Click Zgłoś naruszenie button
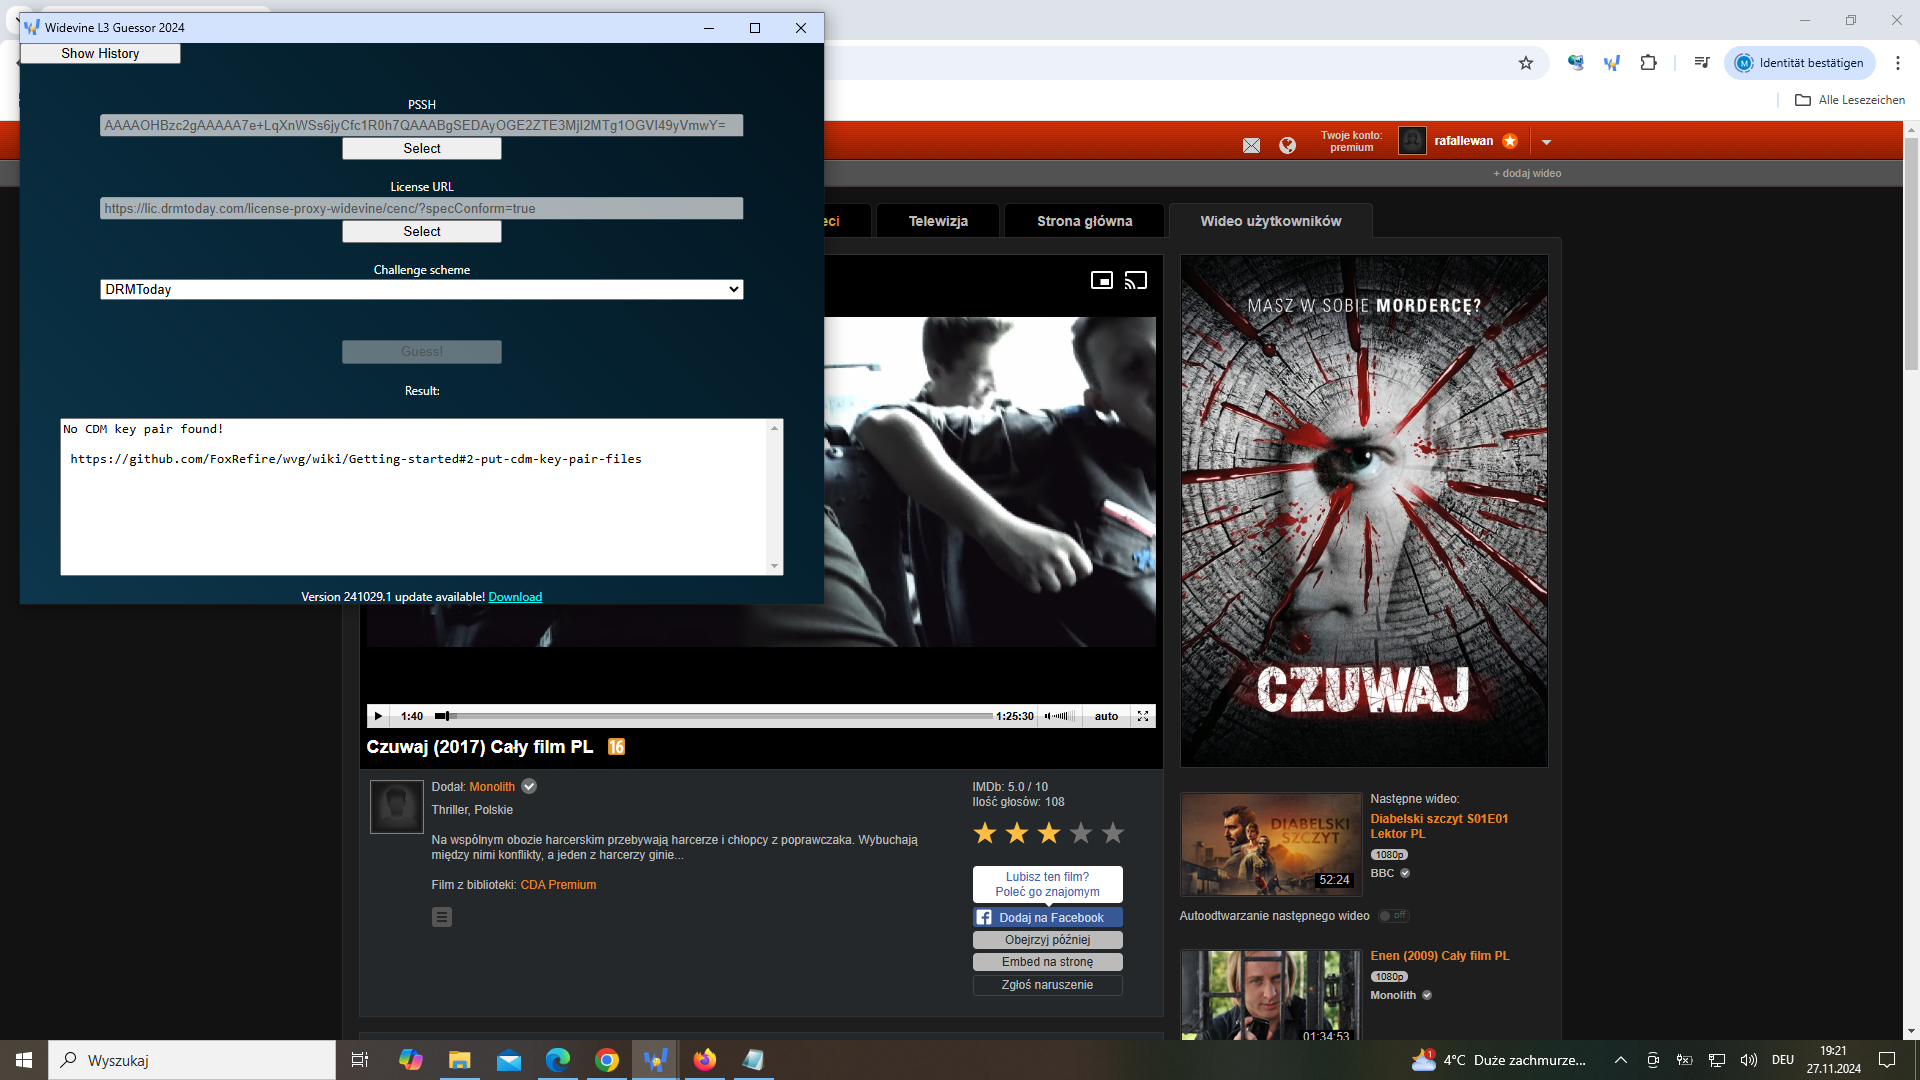The image size is (1920, 1080). coord(1048,985)
